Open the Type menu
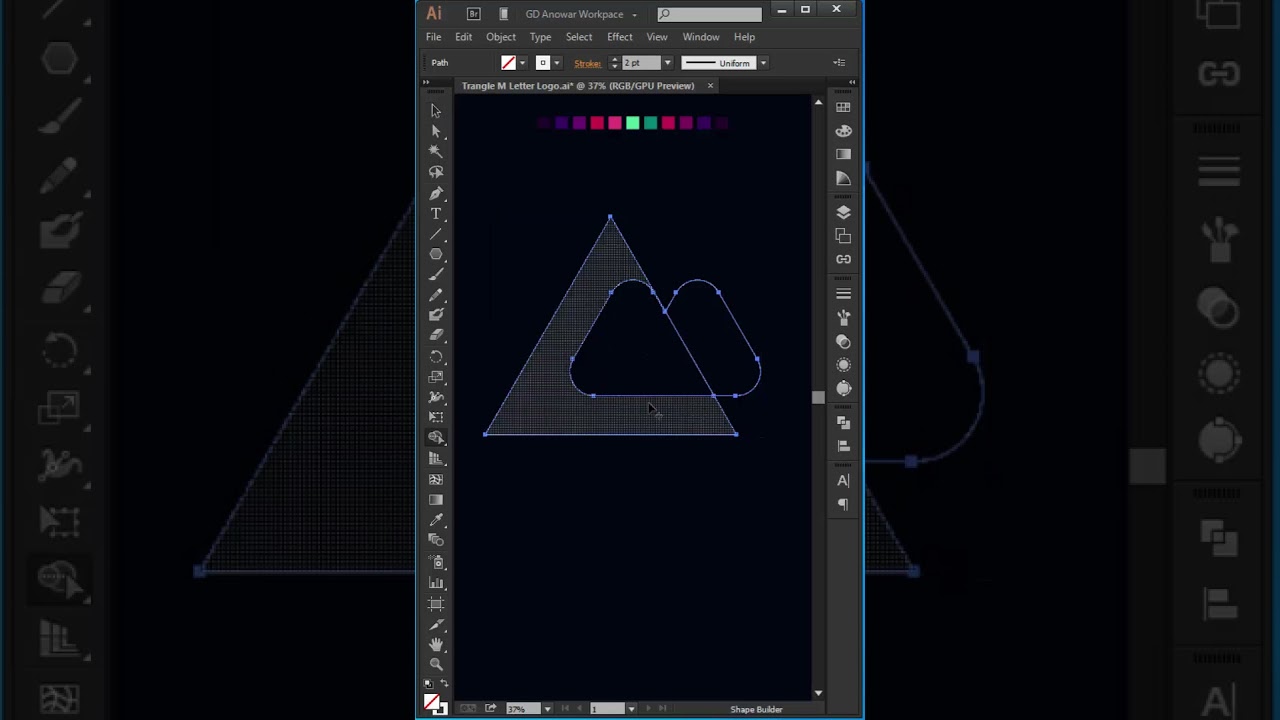 tap(540, 37)
